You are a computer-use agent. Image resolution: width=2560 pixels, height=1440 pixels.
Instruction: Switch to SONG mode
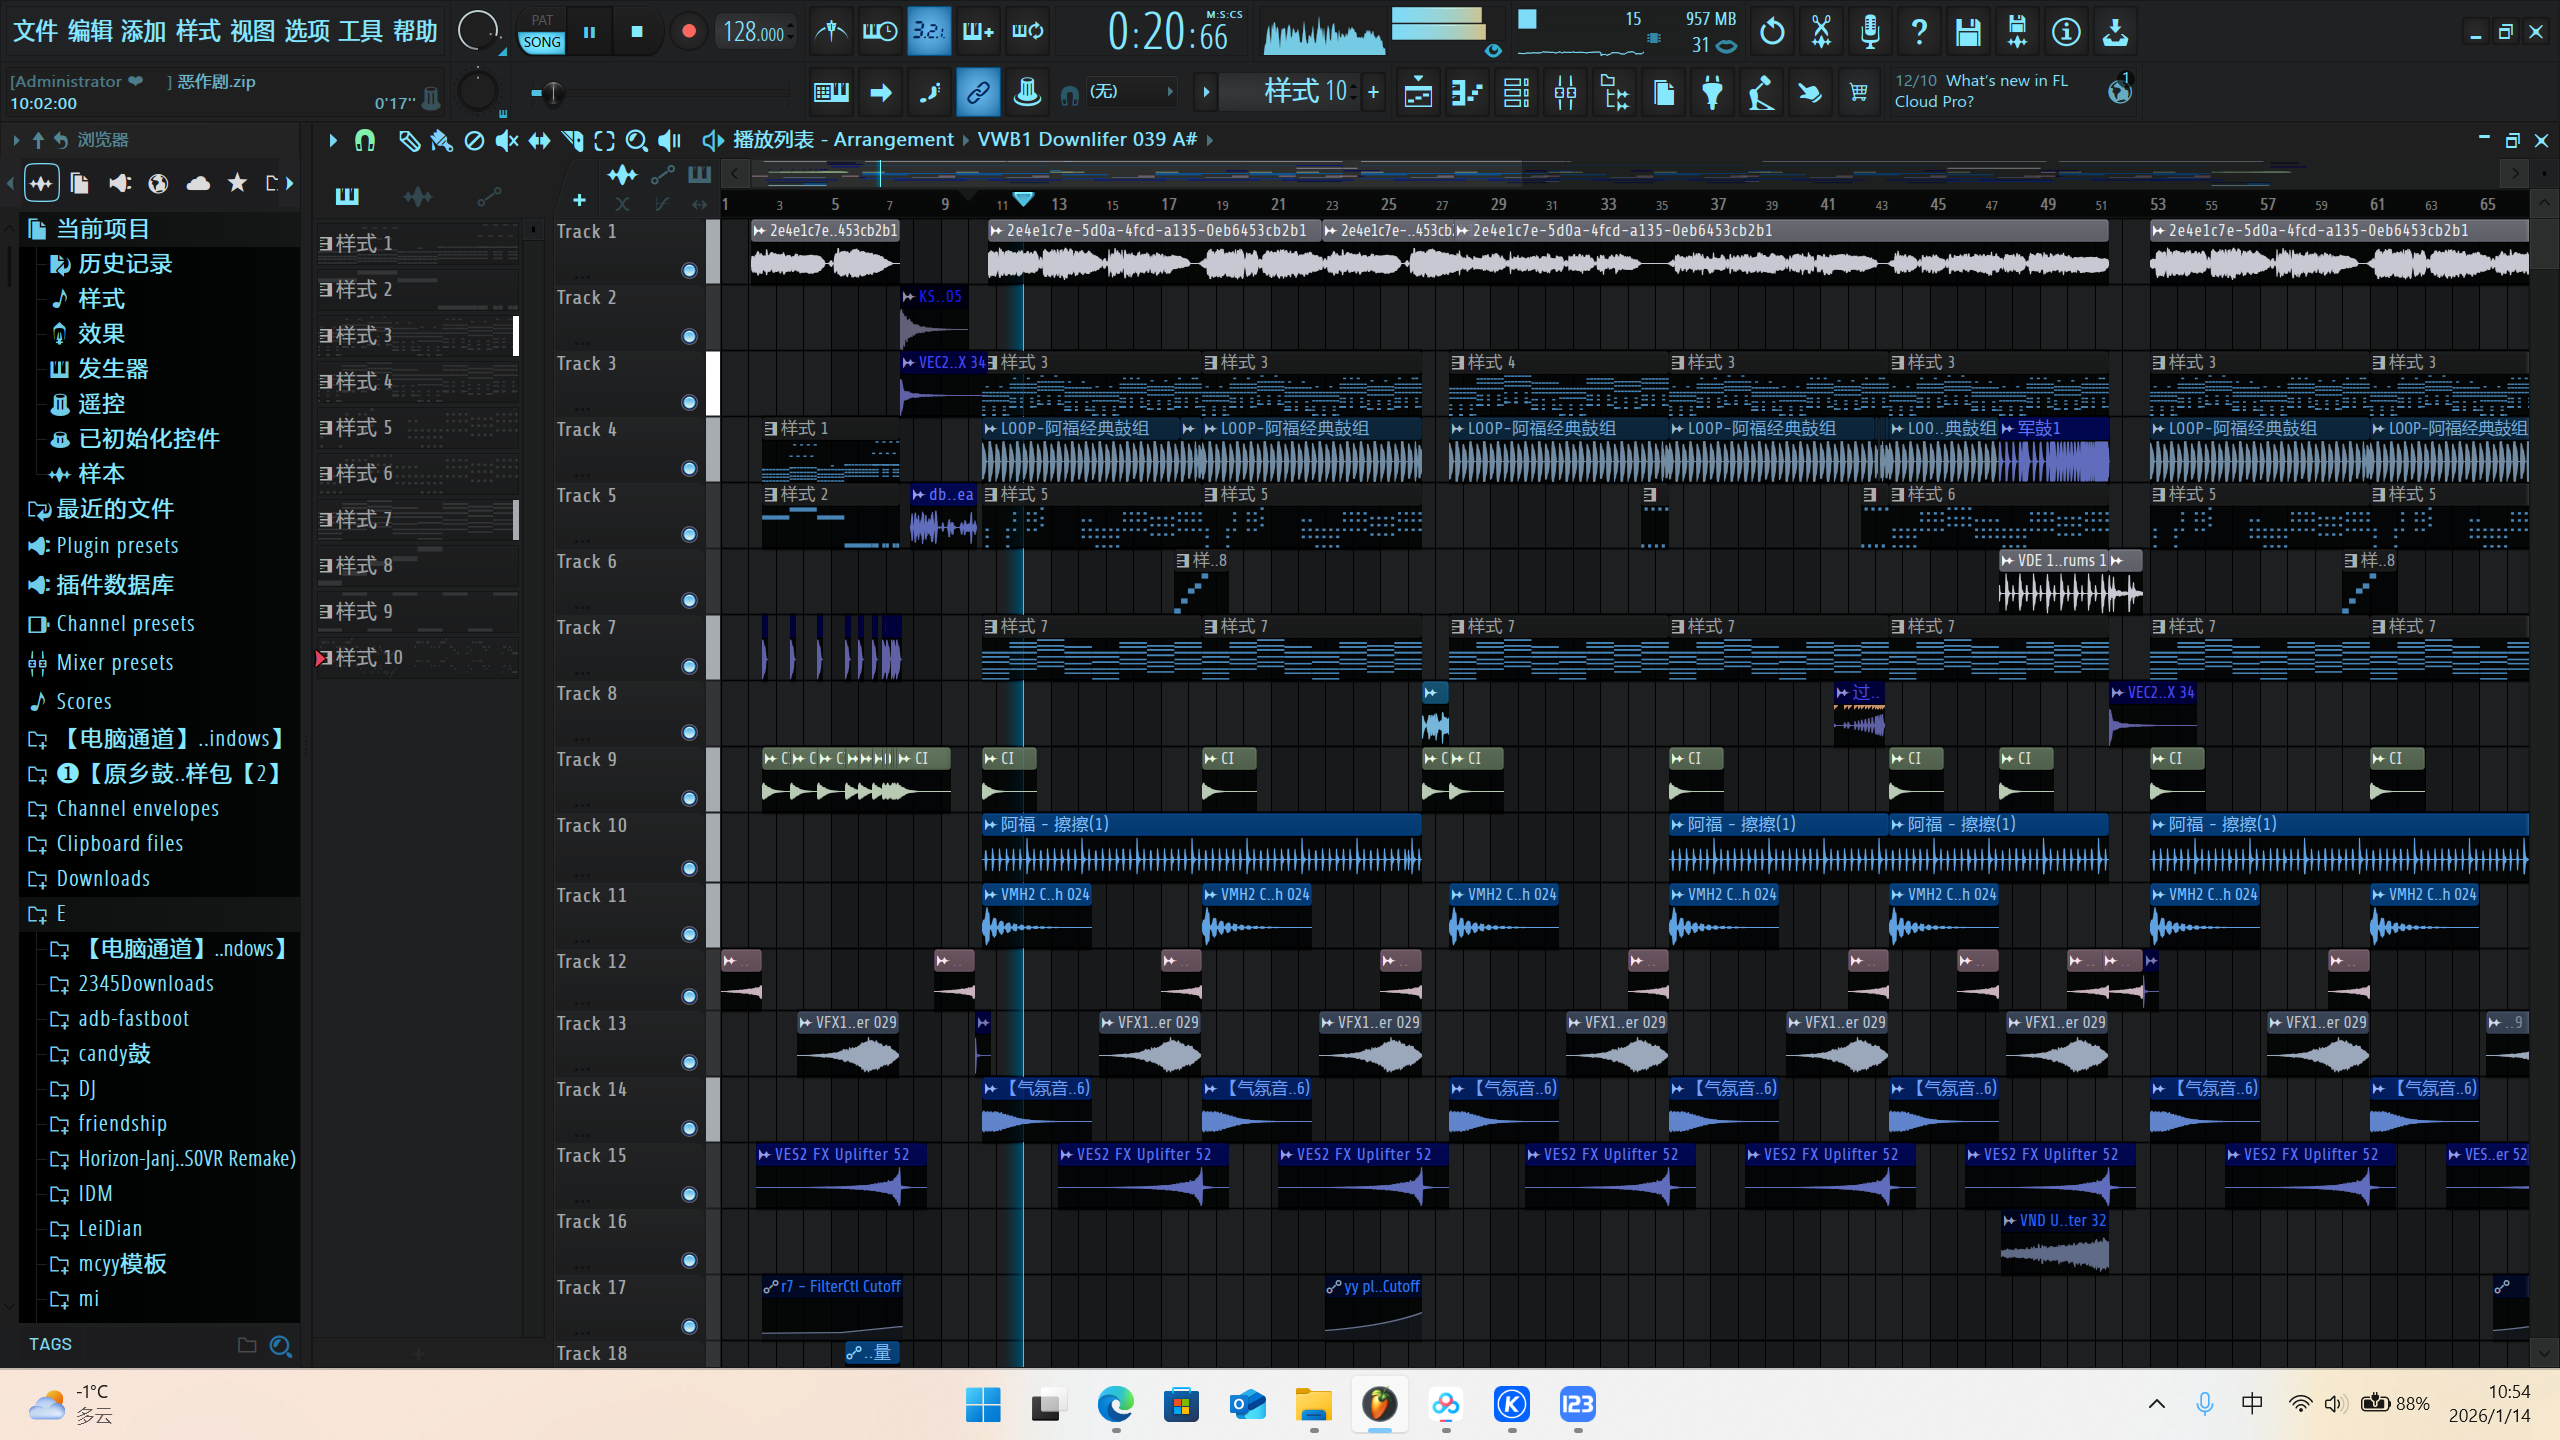[542, 42]
